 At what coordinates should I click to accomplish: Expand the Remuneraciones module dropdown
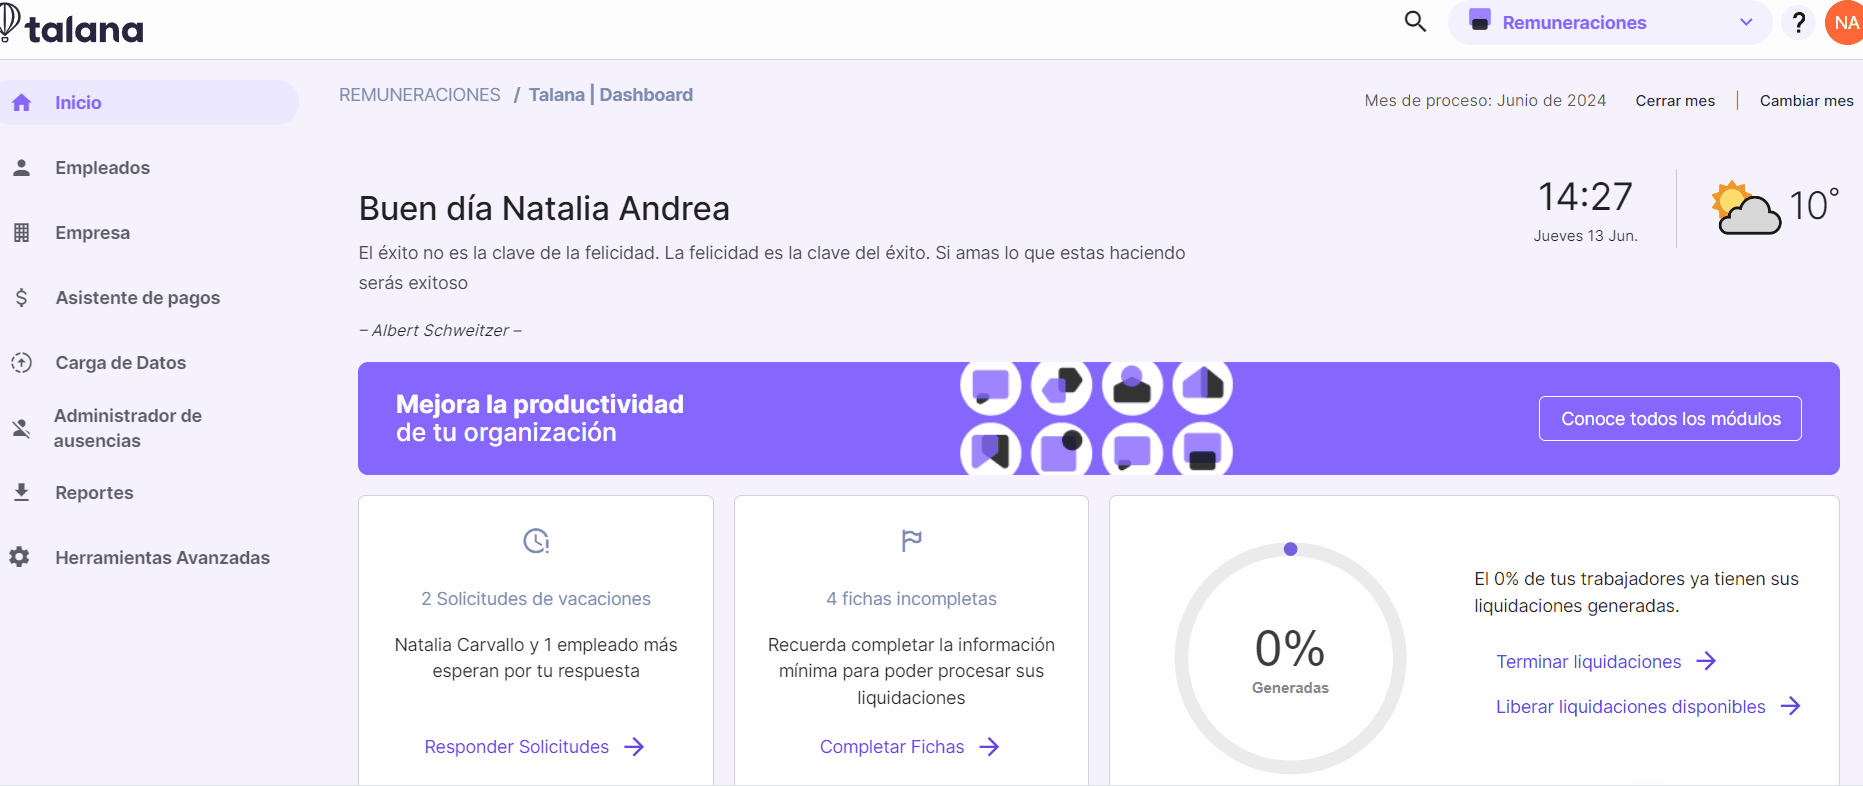pos(1610,22)
